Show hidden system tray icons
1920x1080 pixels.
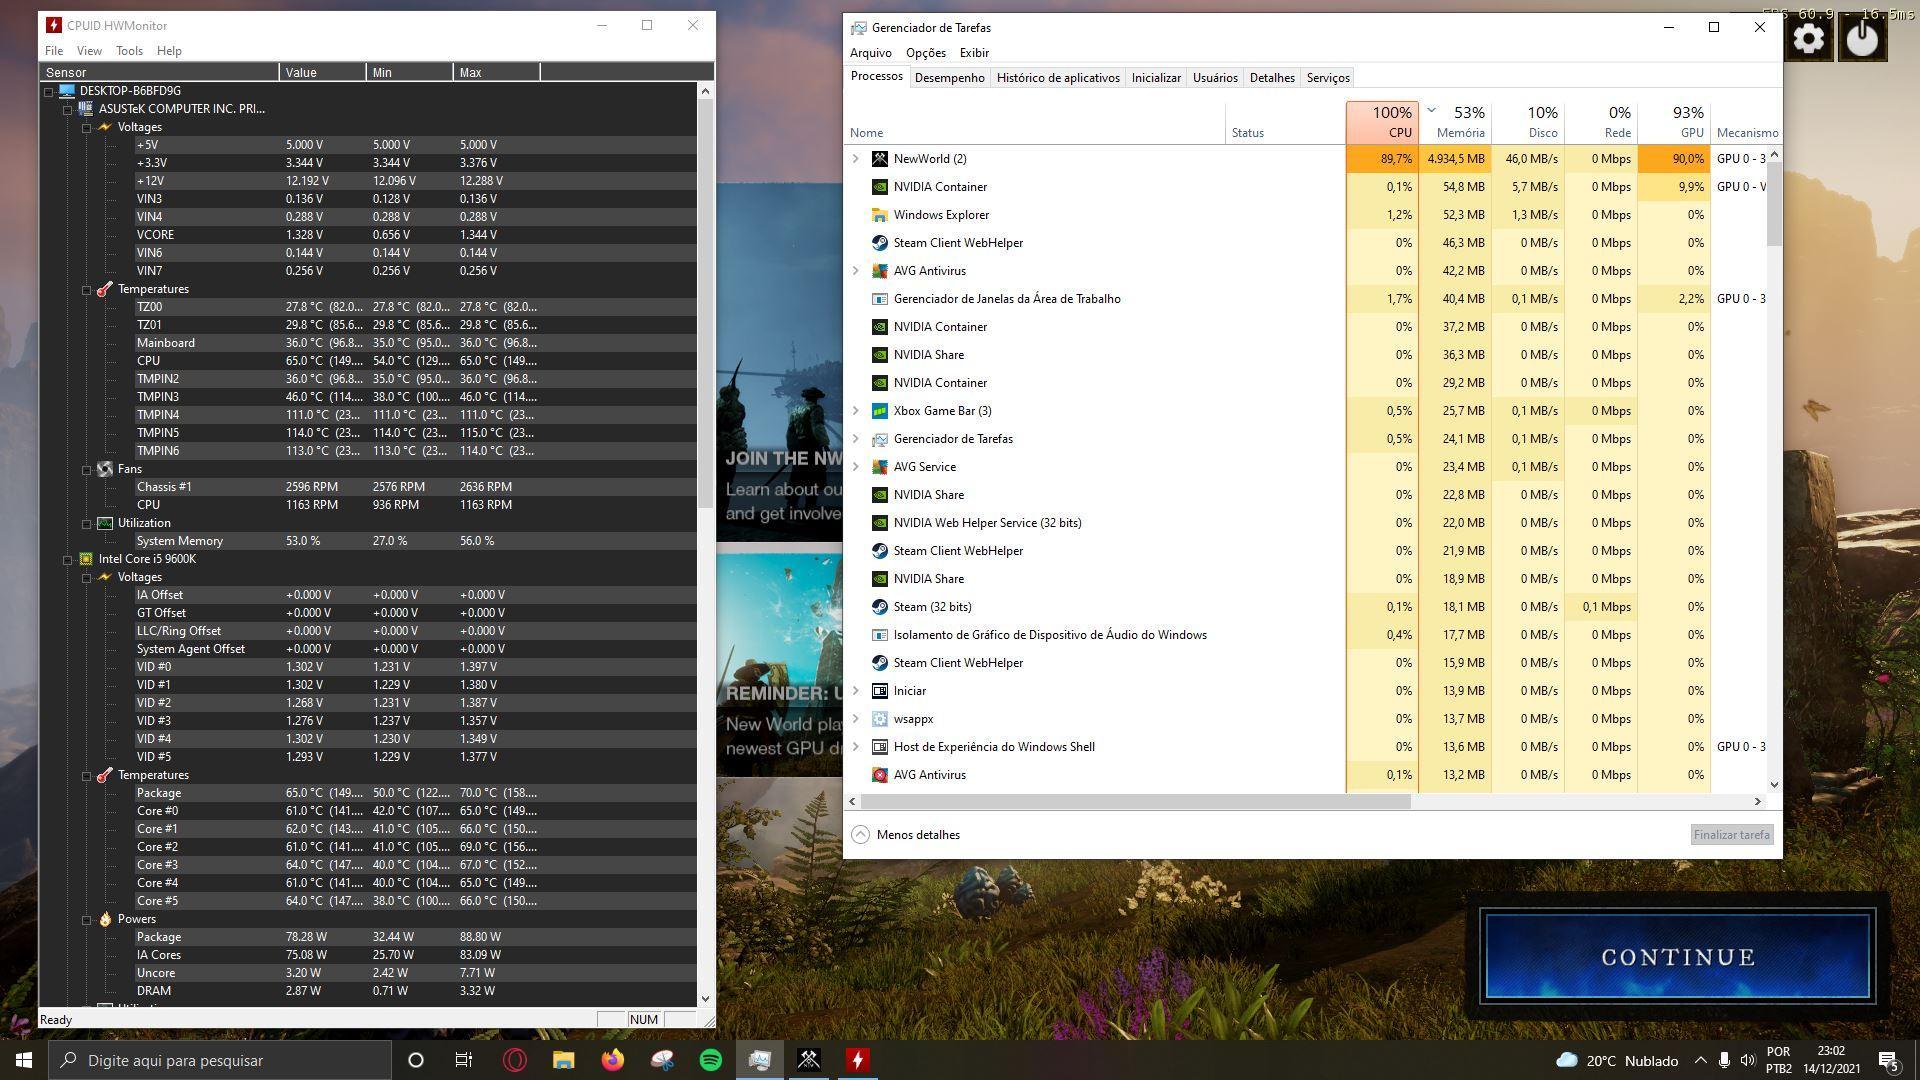(1700, 1060)
